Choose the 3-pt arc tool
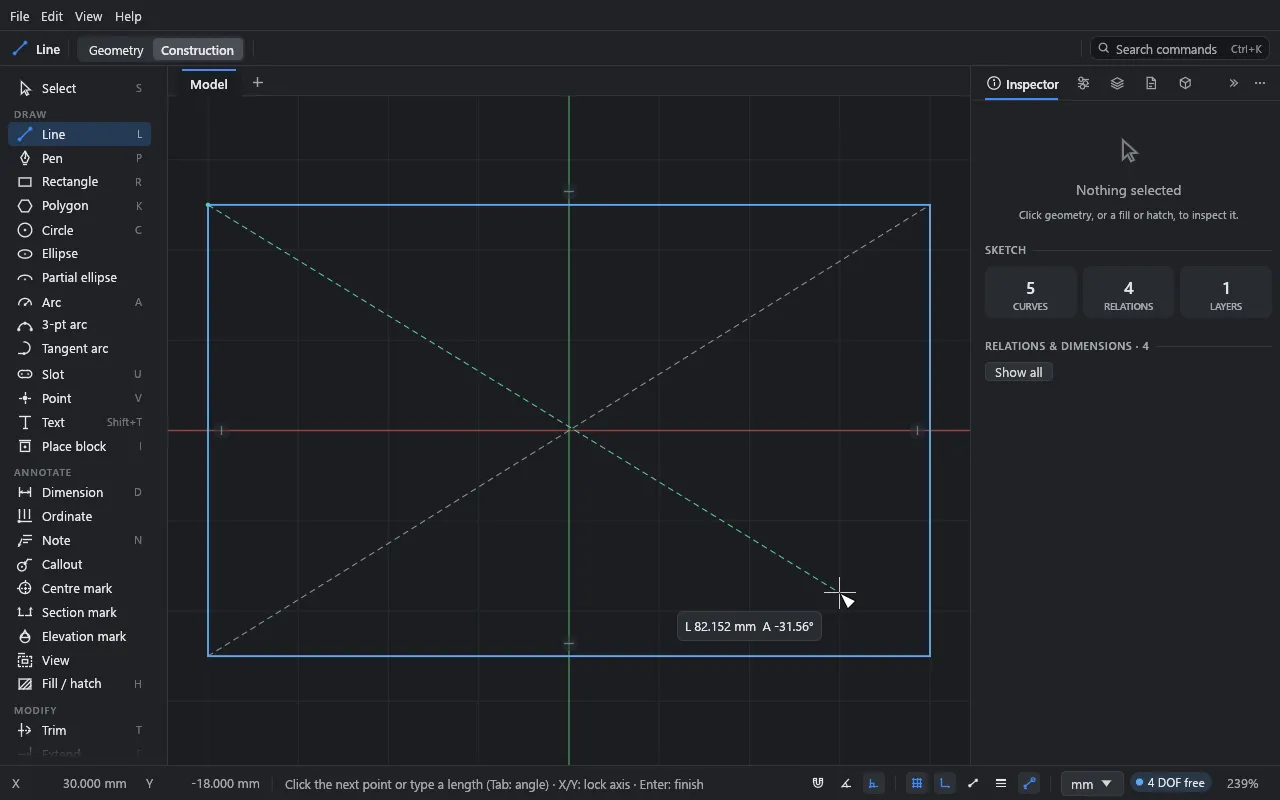Image resolution: width=1280 pixels, height=800 pixels. click(x=80, y=325)
